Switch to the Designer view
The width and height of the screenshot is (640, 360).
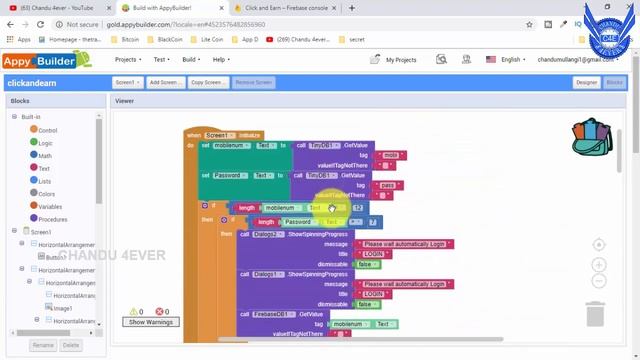[x=587, y=82]
